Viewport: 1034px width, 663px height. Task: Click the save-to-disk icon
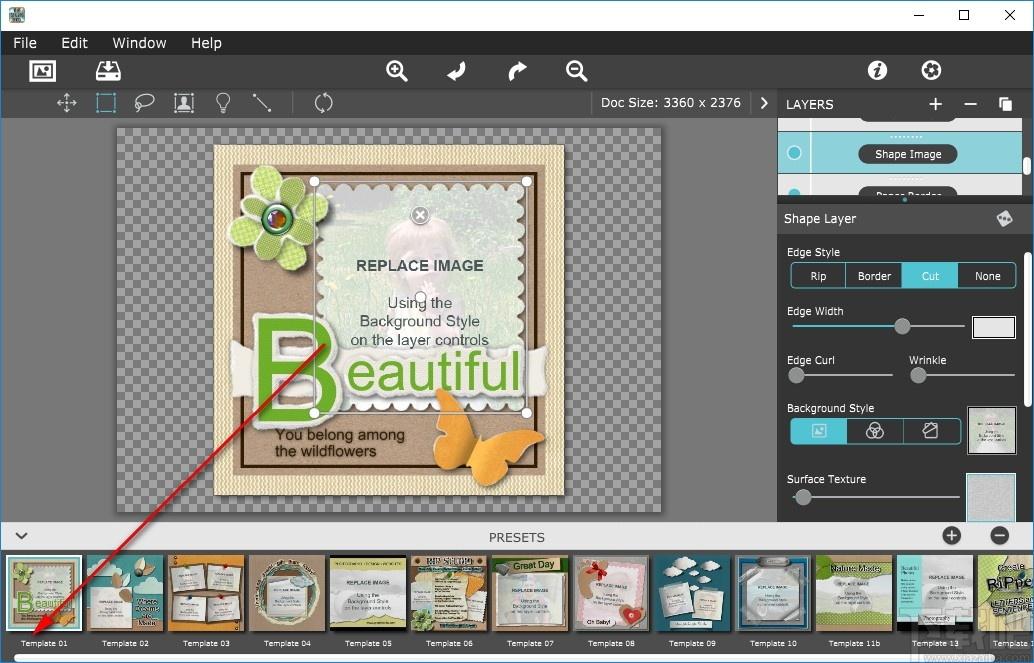[108, 71]
